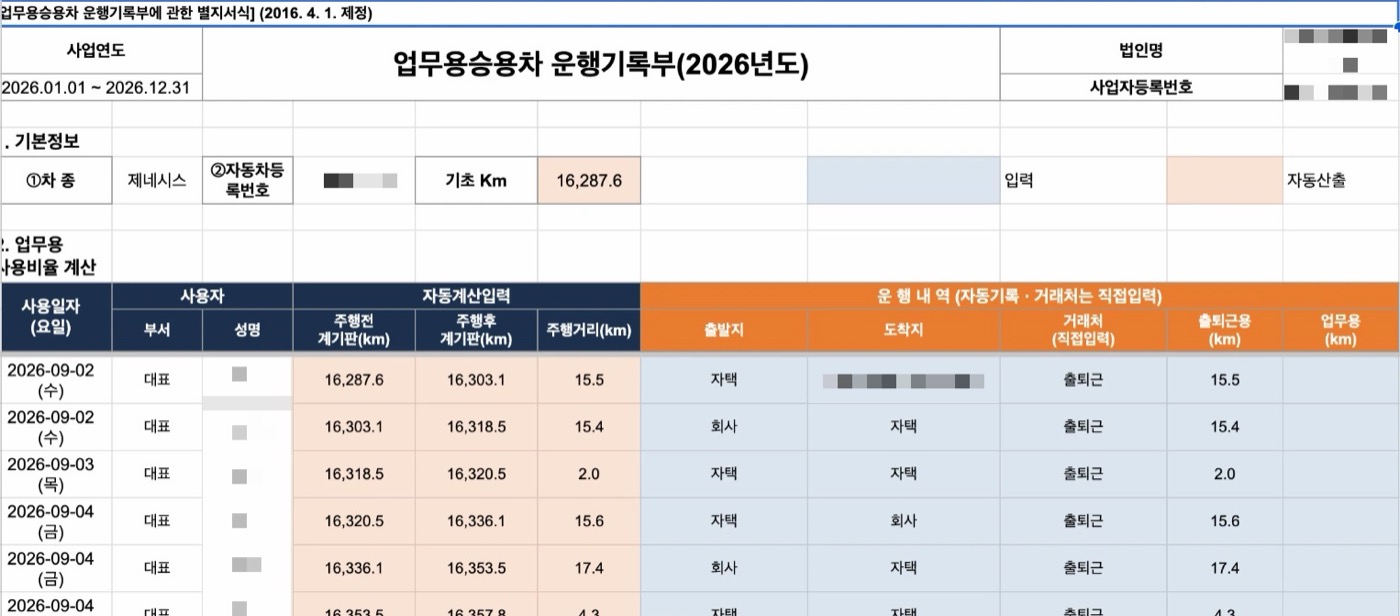Screen dimensions: 1400x616
Task: Select the 도착지 column header
Action: (904, 330)
